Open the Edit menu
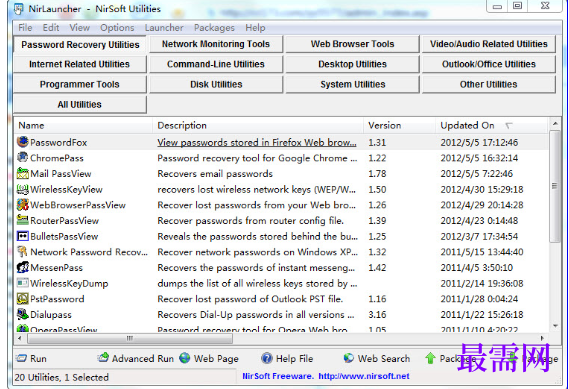This screenshot has width=569, height=389. [x=51, y=28]
